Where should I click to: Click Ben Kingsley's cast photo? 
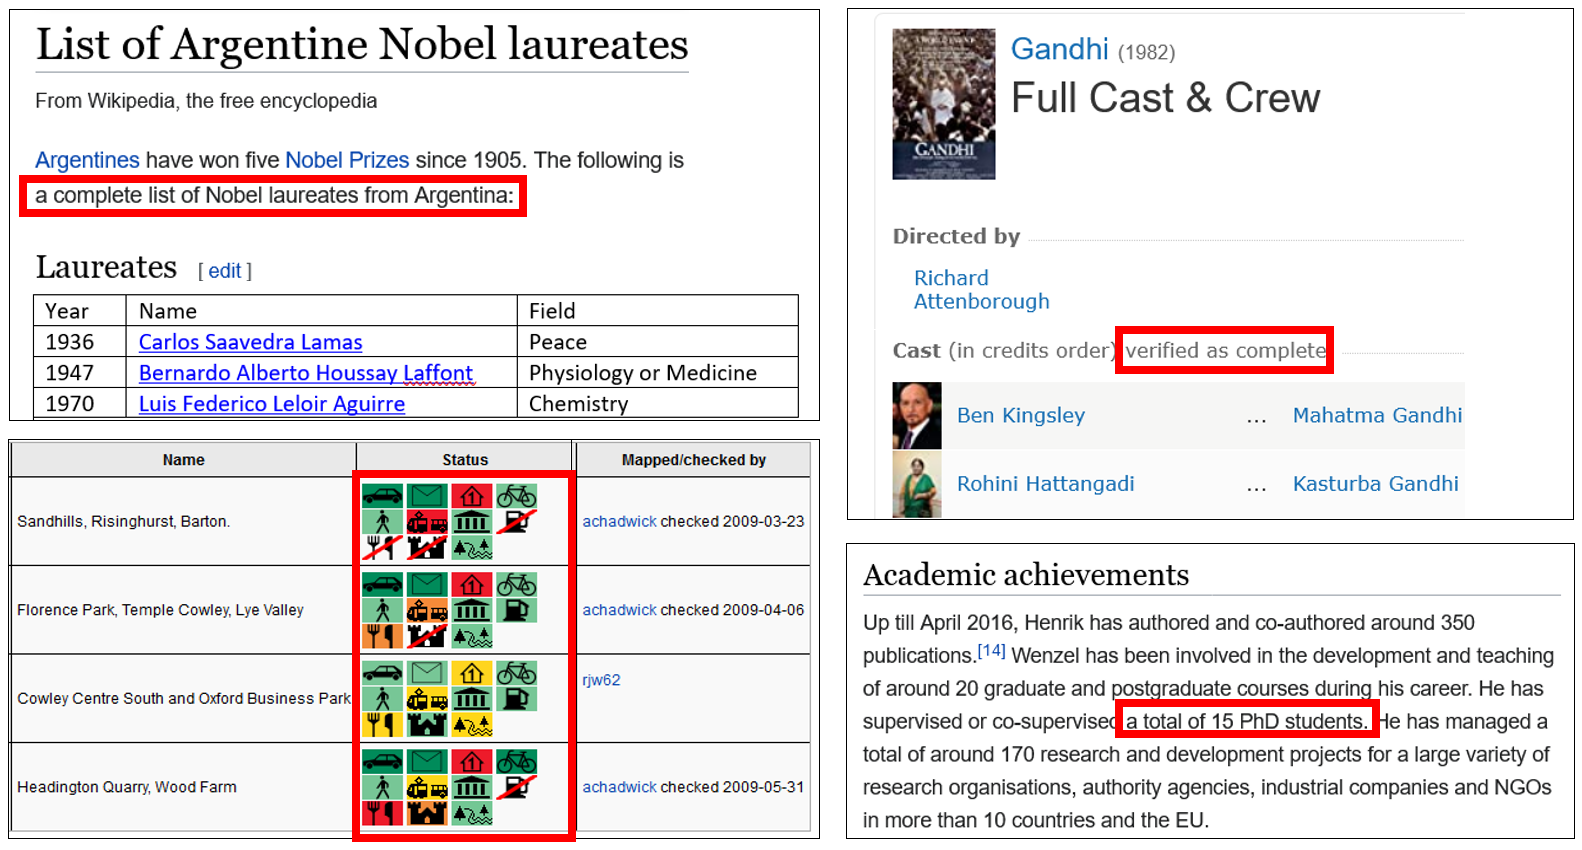tap(917, 415)
